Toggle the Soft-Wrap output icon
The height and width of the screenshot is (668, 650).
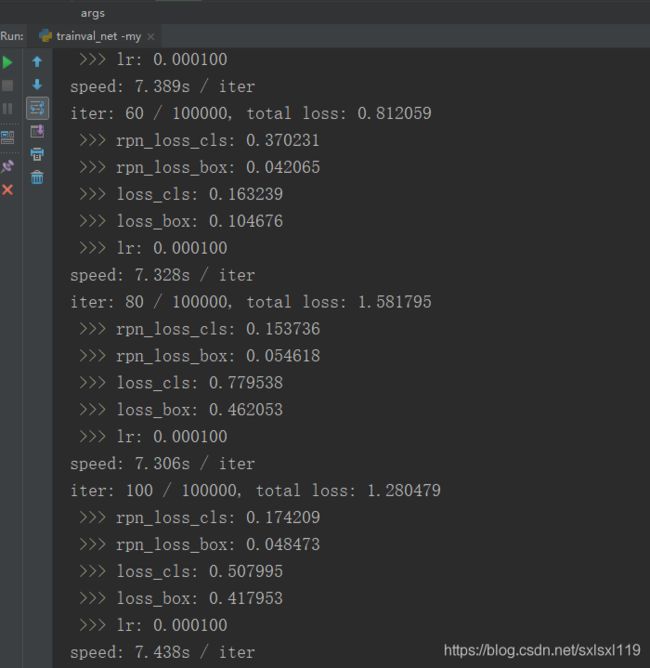[x=37, y=108]
